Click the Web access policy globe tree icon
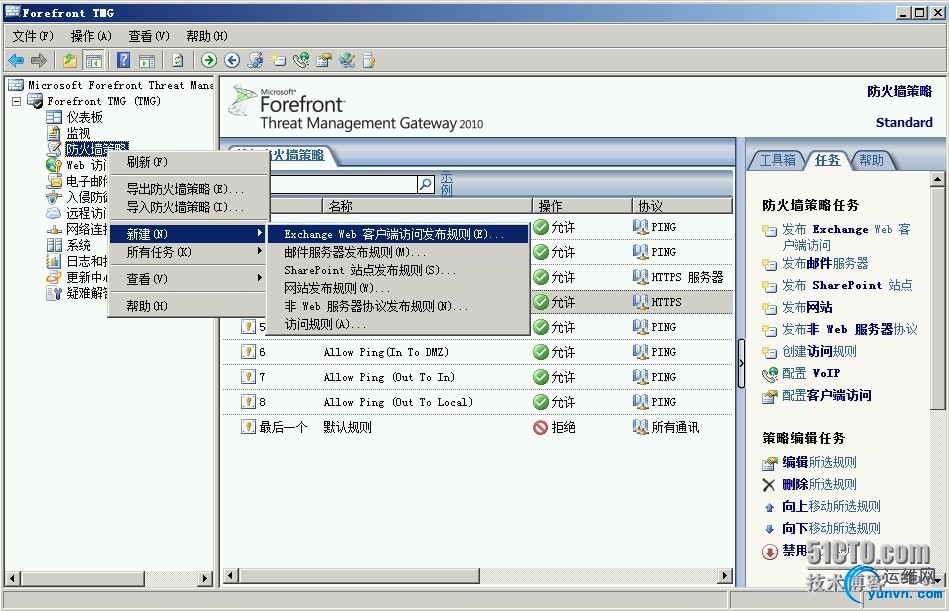 54,165
